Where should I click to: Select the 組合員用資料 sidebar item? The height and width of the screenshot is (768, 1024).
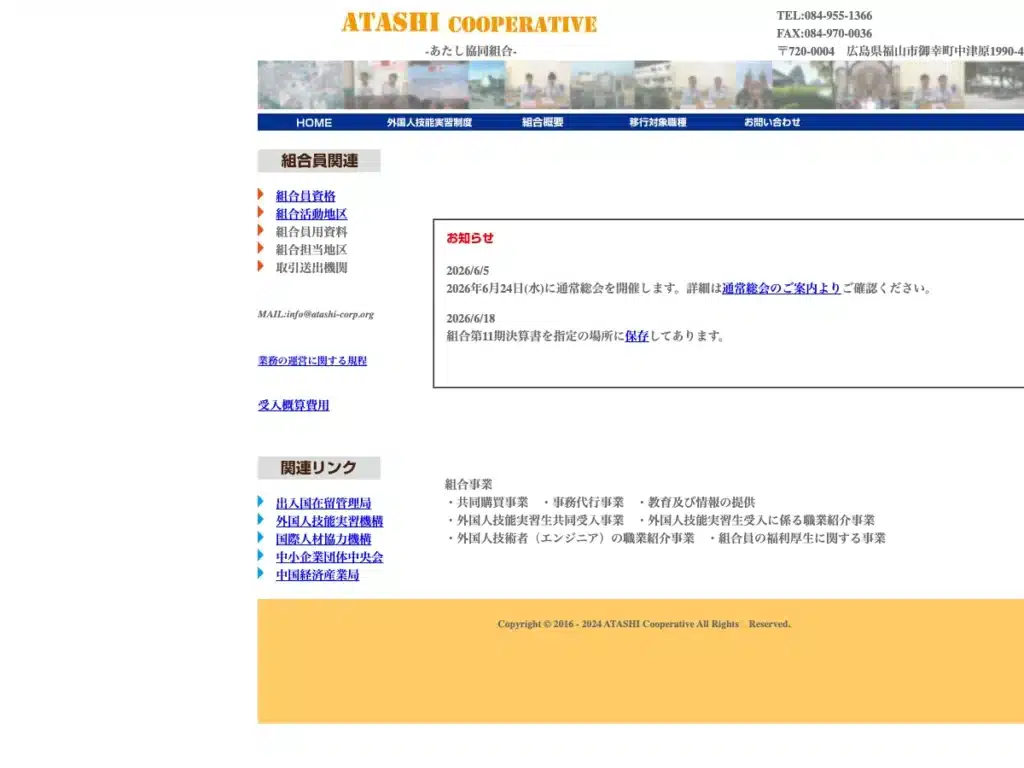click(311, 231)
